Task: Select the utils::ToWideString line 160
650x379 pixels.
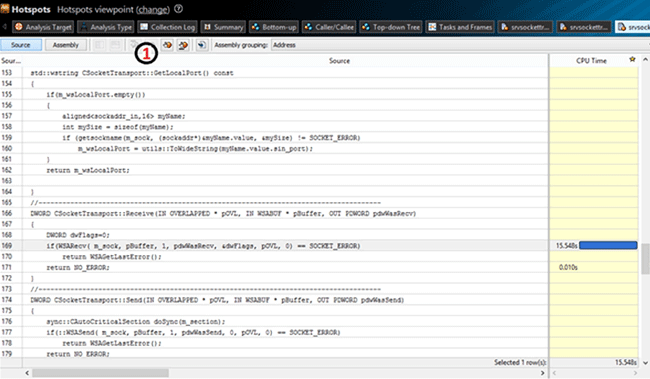Action: [195, 148]
